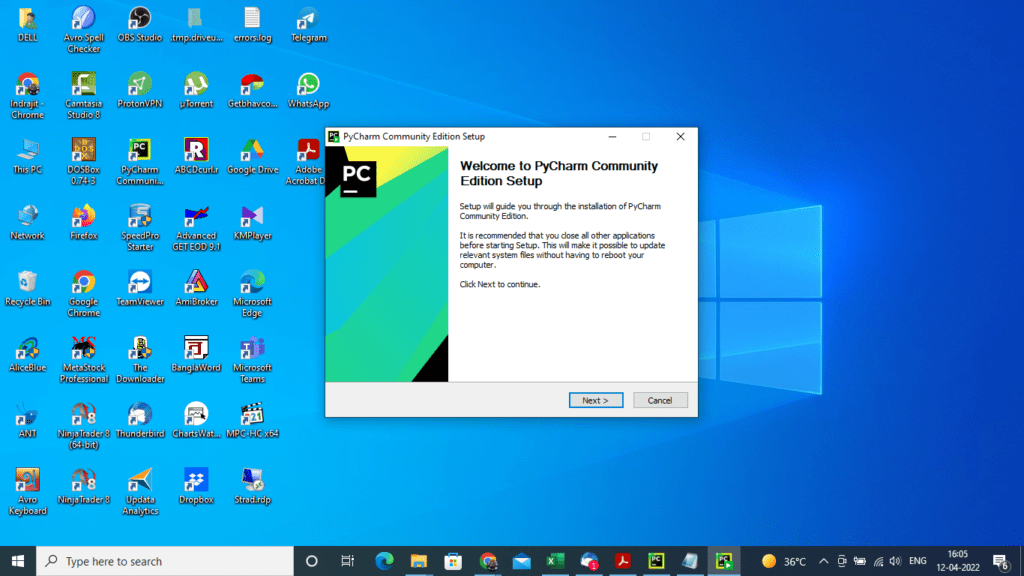The height and width of the screenshot is (576, 1024).
Task: Select the KMPlayer desktop shortcut
Action: [252, 223]
